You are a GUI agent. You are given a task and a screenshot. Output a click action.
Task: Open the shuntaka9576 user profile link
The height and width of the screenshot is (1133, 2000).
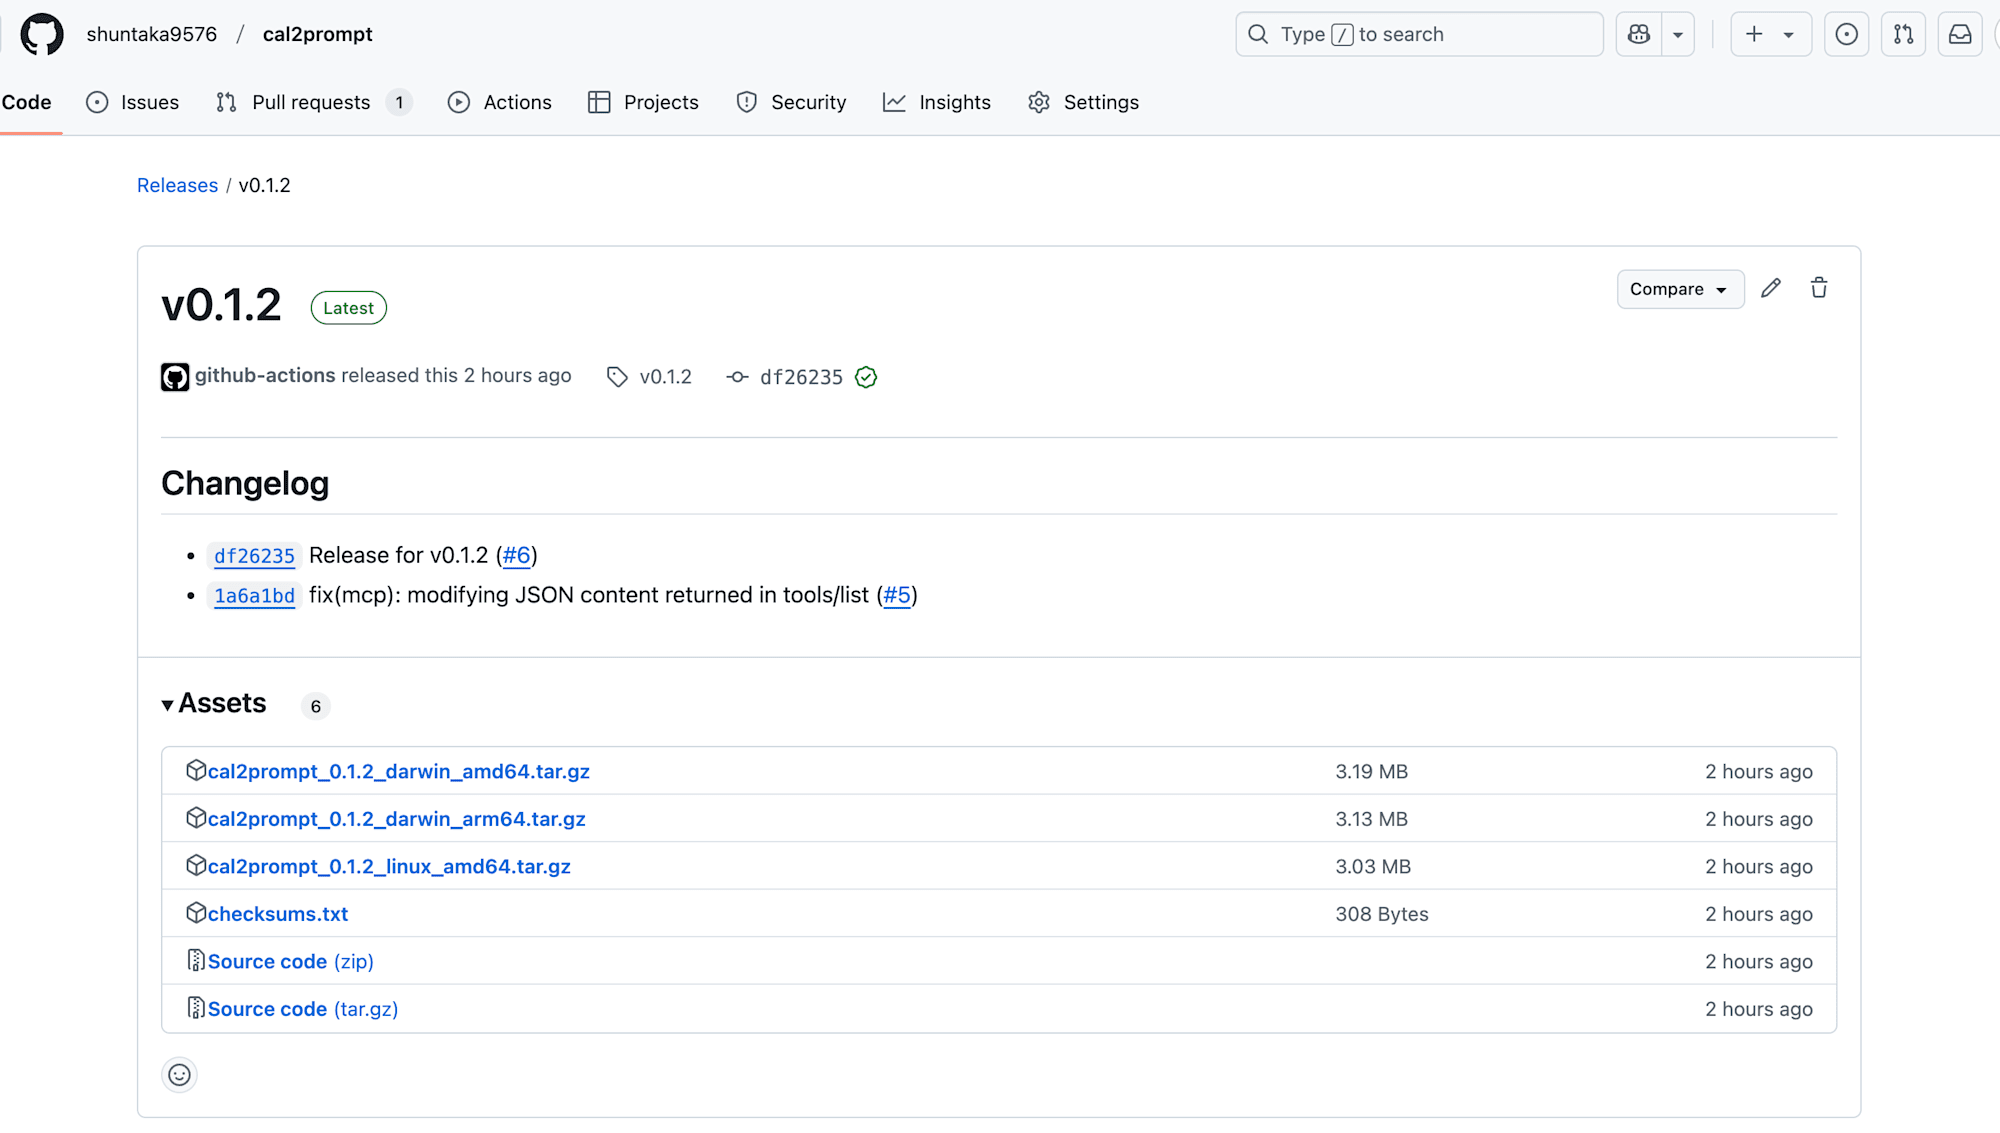[x=152, y=34]
